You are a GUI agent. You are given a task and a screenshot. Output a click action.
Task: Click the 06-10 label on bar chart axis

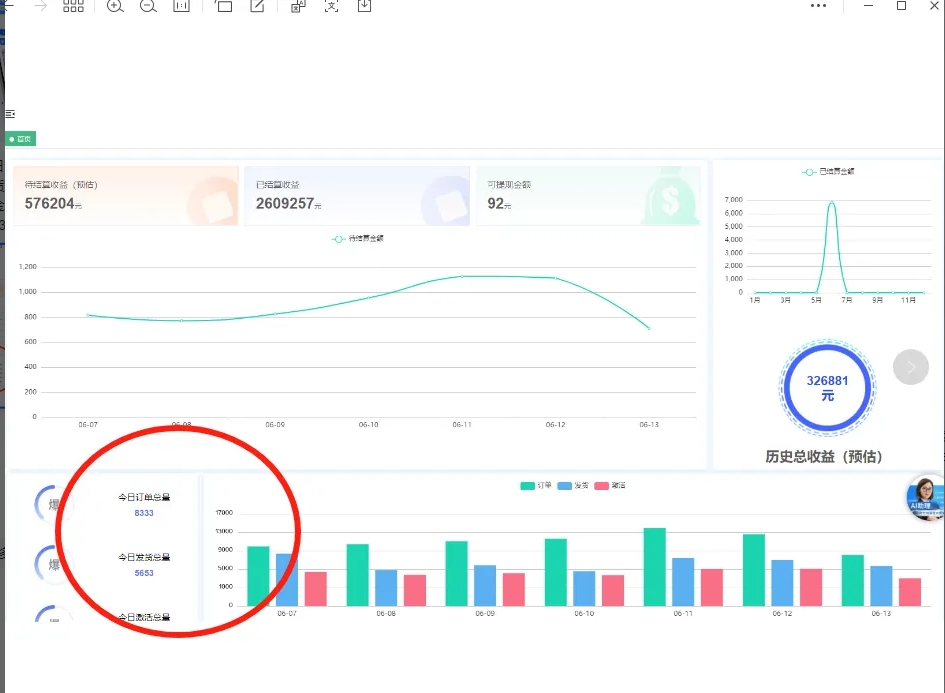584,613
